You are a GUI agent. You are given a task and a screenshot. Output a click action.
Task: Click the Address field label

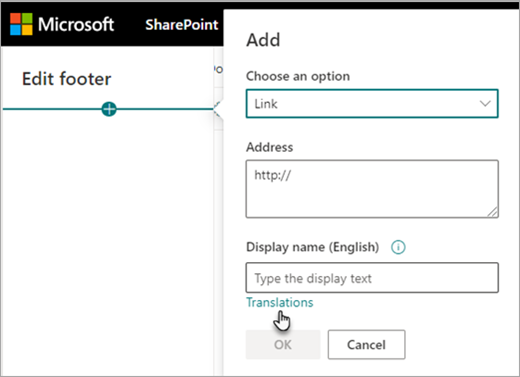270,147
